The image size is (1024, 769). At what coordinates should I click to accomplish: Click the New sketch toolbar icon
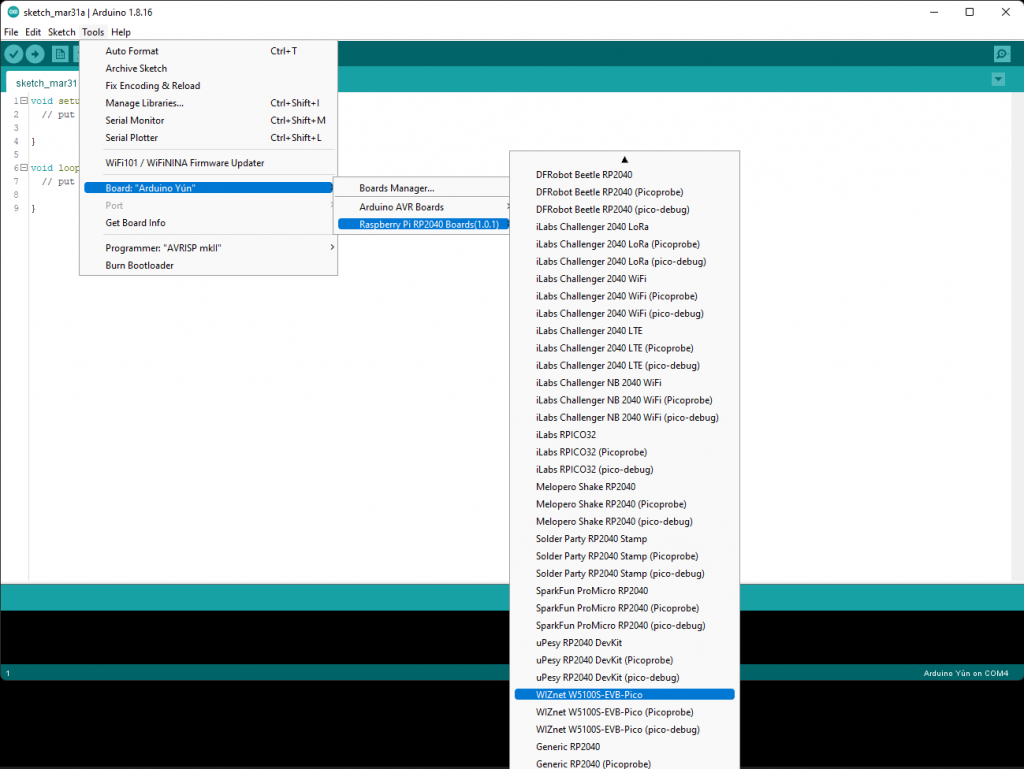tap(60, 54)
